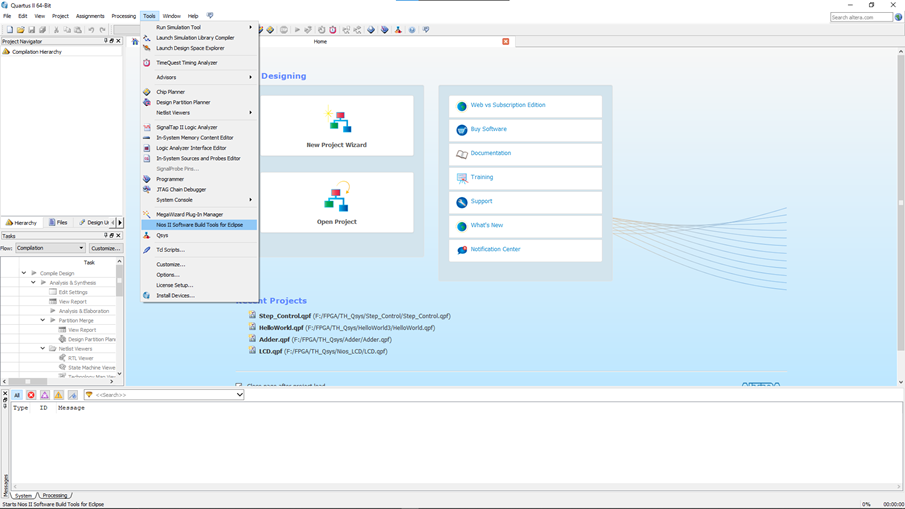Click the Chip Planner icon in Tools menu
Image resolution: width=905 pixels, height=509 pixels.
(147, 92)
